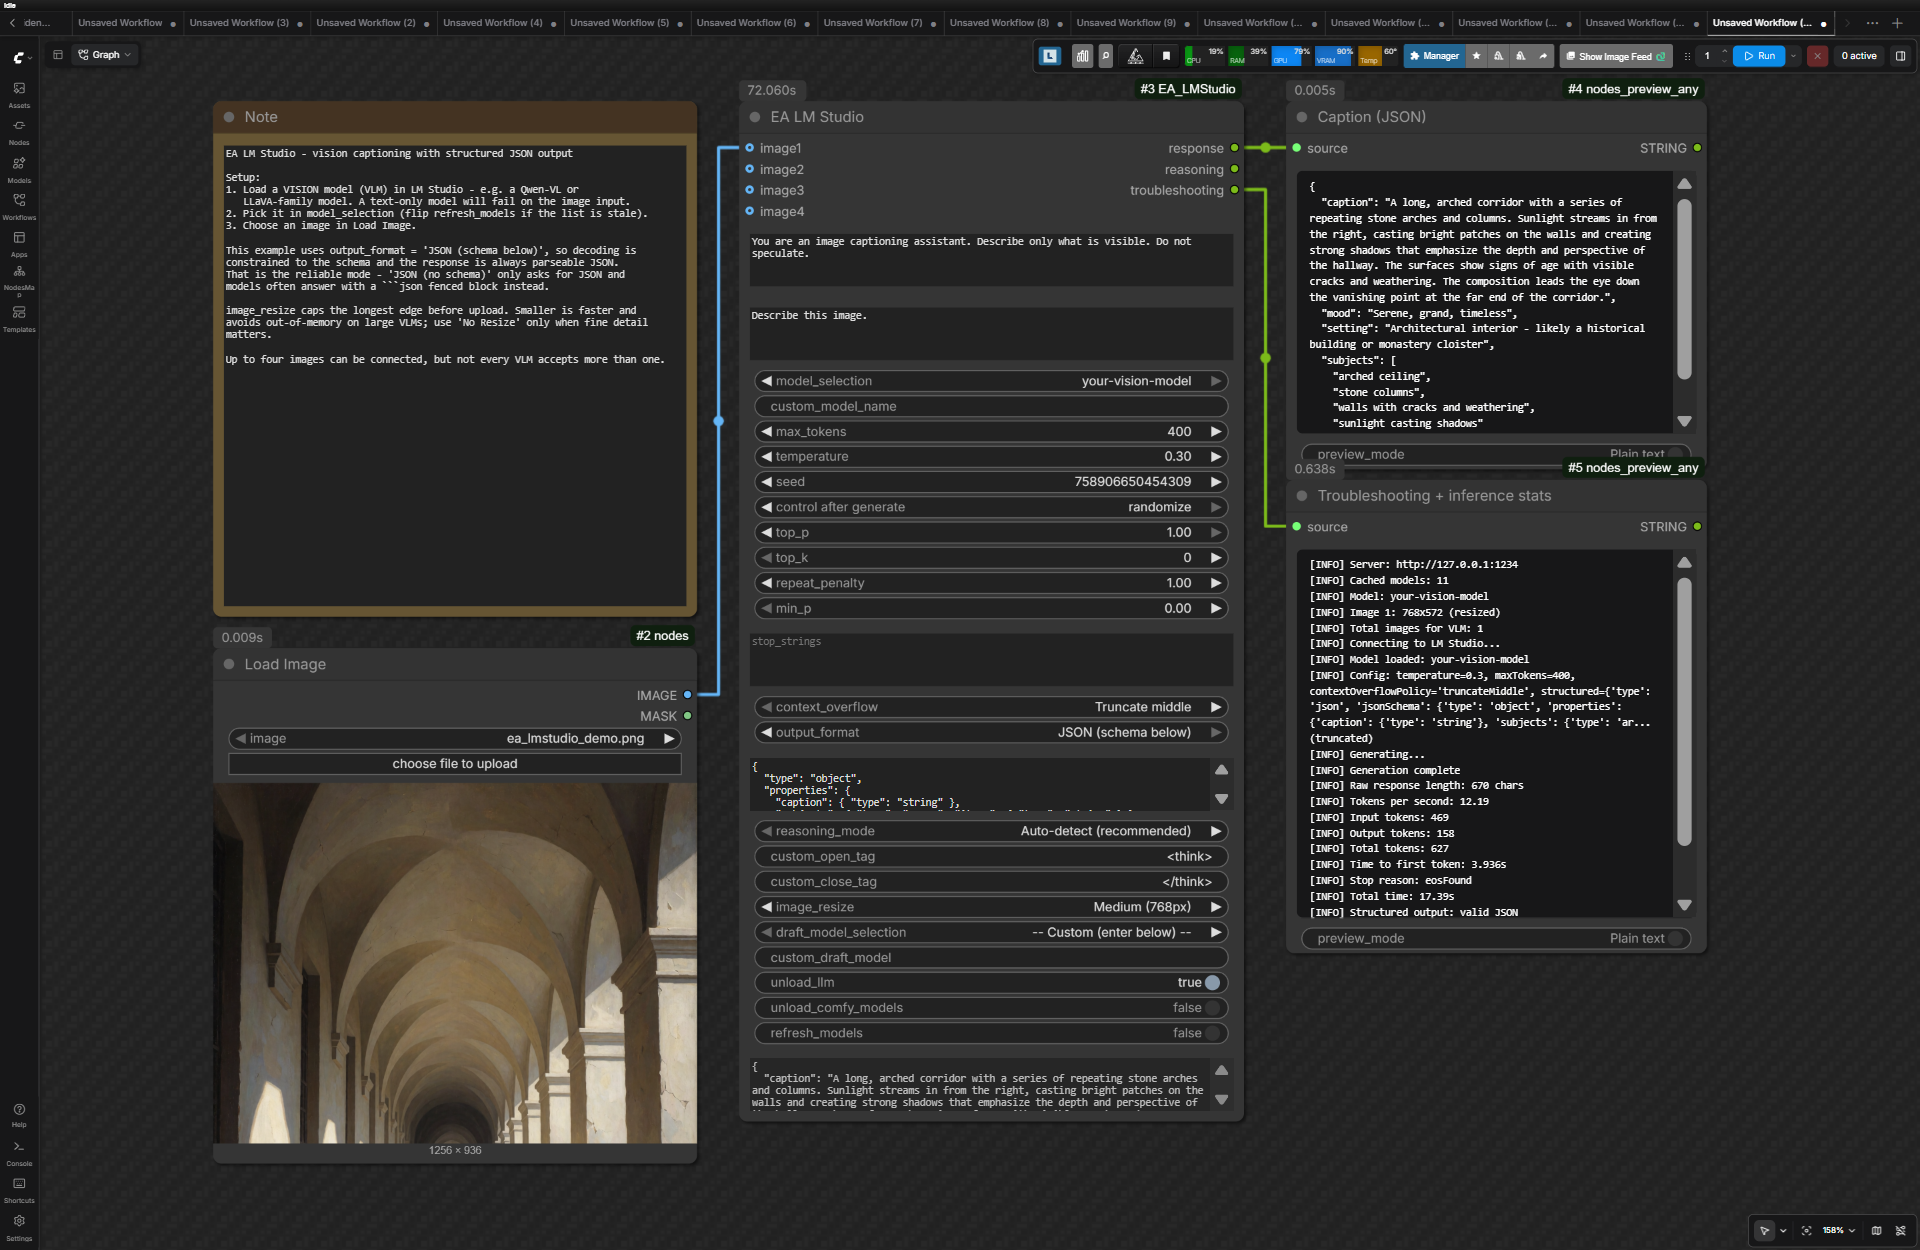Click the new workflow plus tab icon
Viewport: 1920px width, 1250px height.
(1897, 23)
